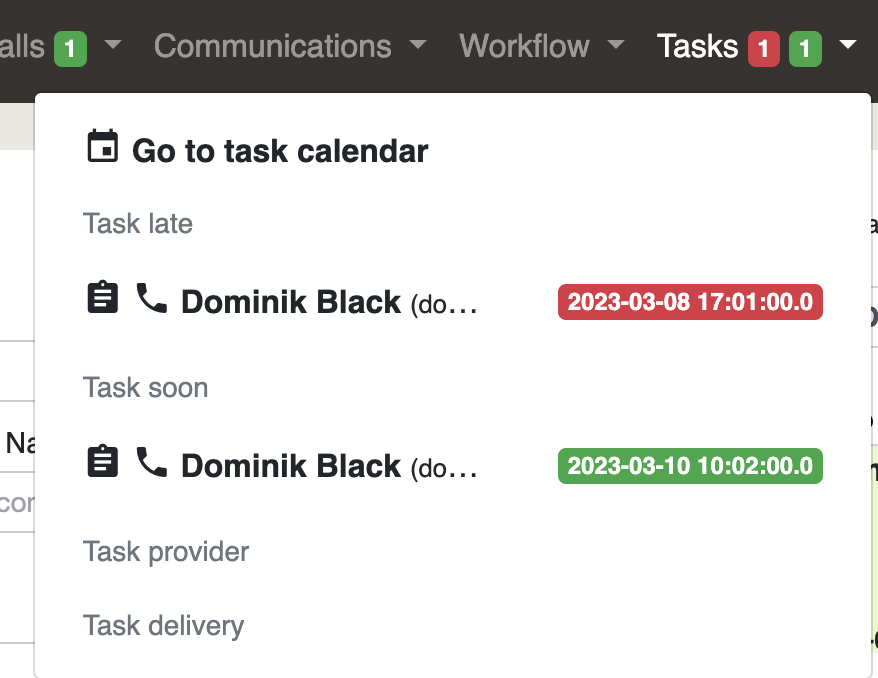Click red 2023-03-08 17:01 date label
Image resolution: width=878 pixels, height=678 pixels.
pyautogui.click(x=690, y=302)
